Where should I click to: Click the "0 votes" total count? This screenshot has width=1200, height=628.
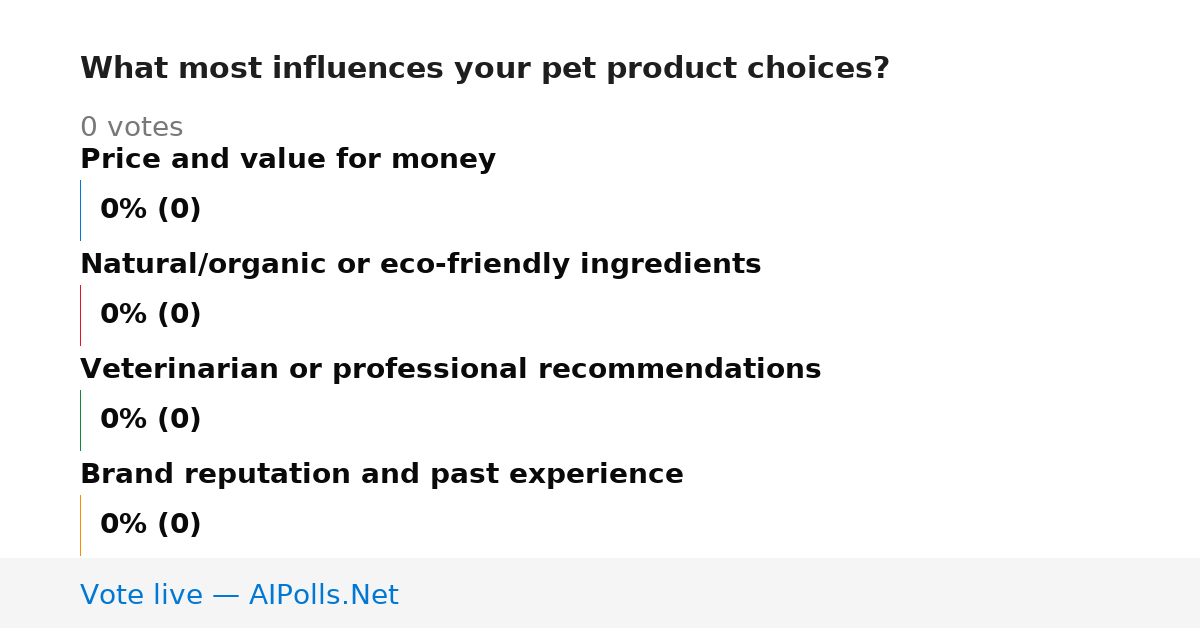[131, 128]
